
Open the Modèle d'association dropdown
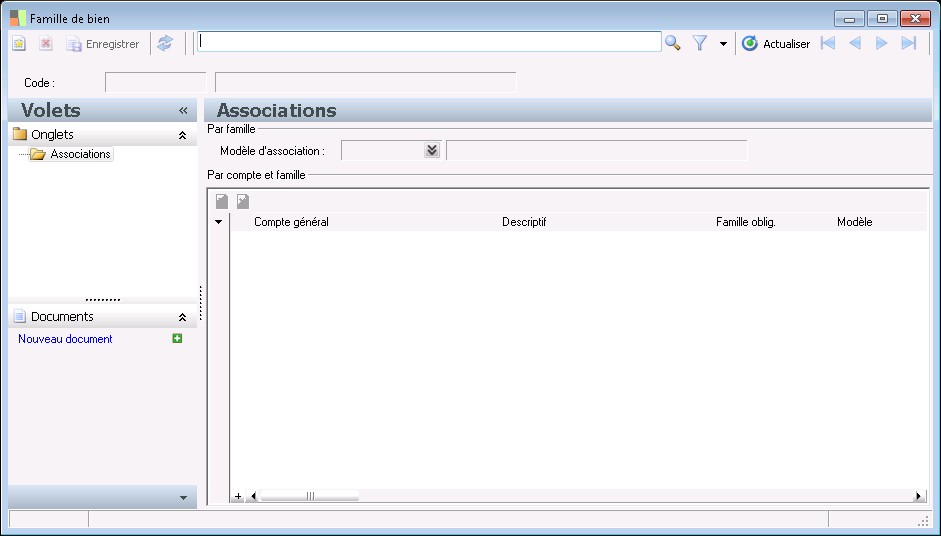432,150
